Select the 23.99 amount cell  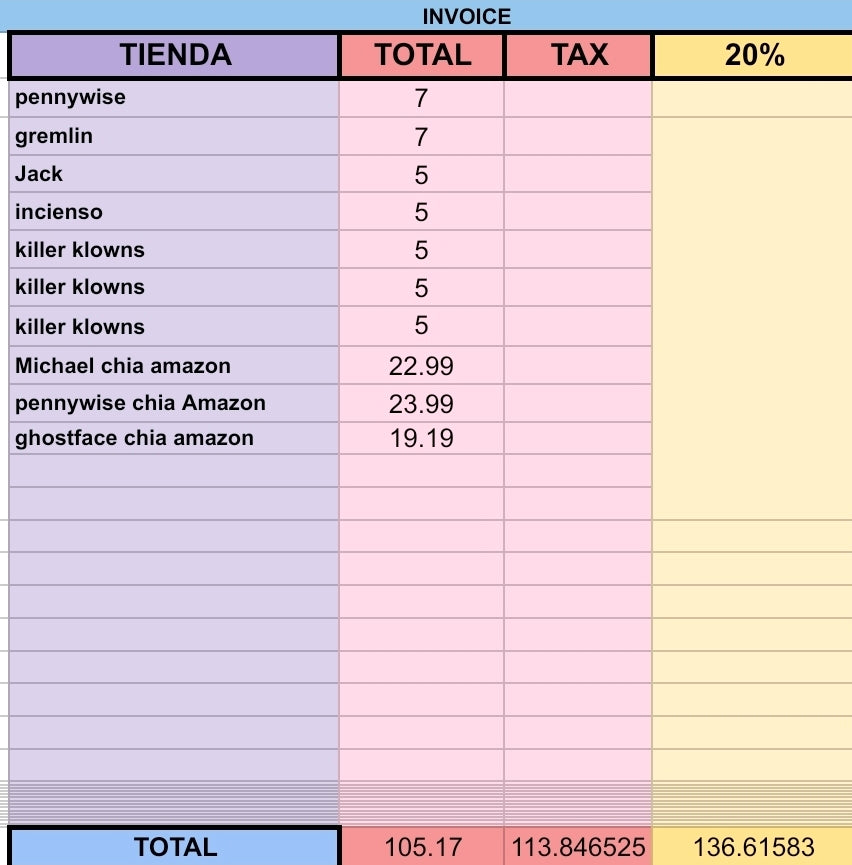(x=422, y=403)
